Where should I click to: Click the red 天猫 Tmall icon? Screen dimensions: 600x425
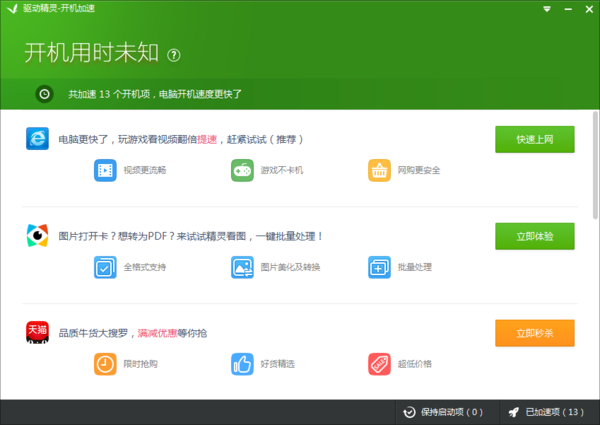coord(37,332)
